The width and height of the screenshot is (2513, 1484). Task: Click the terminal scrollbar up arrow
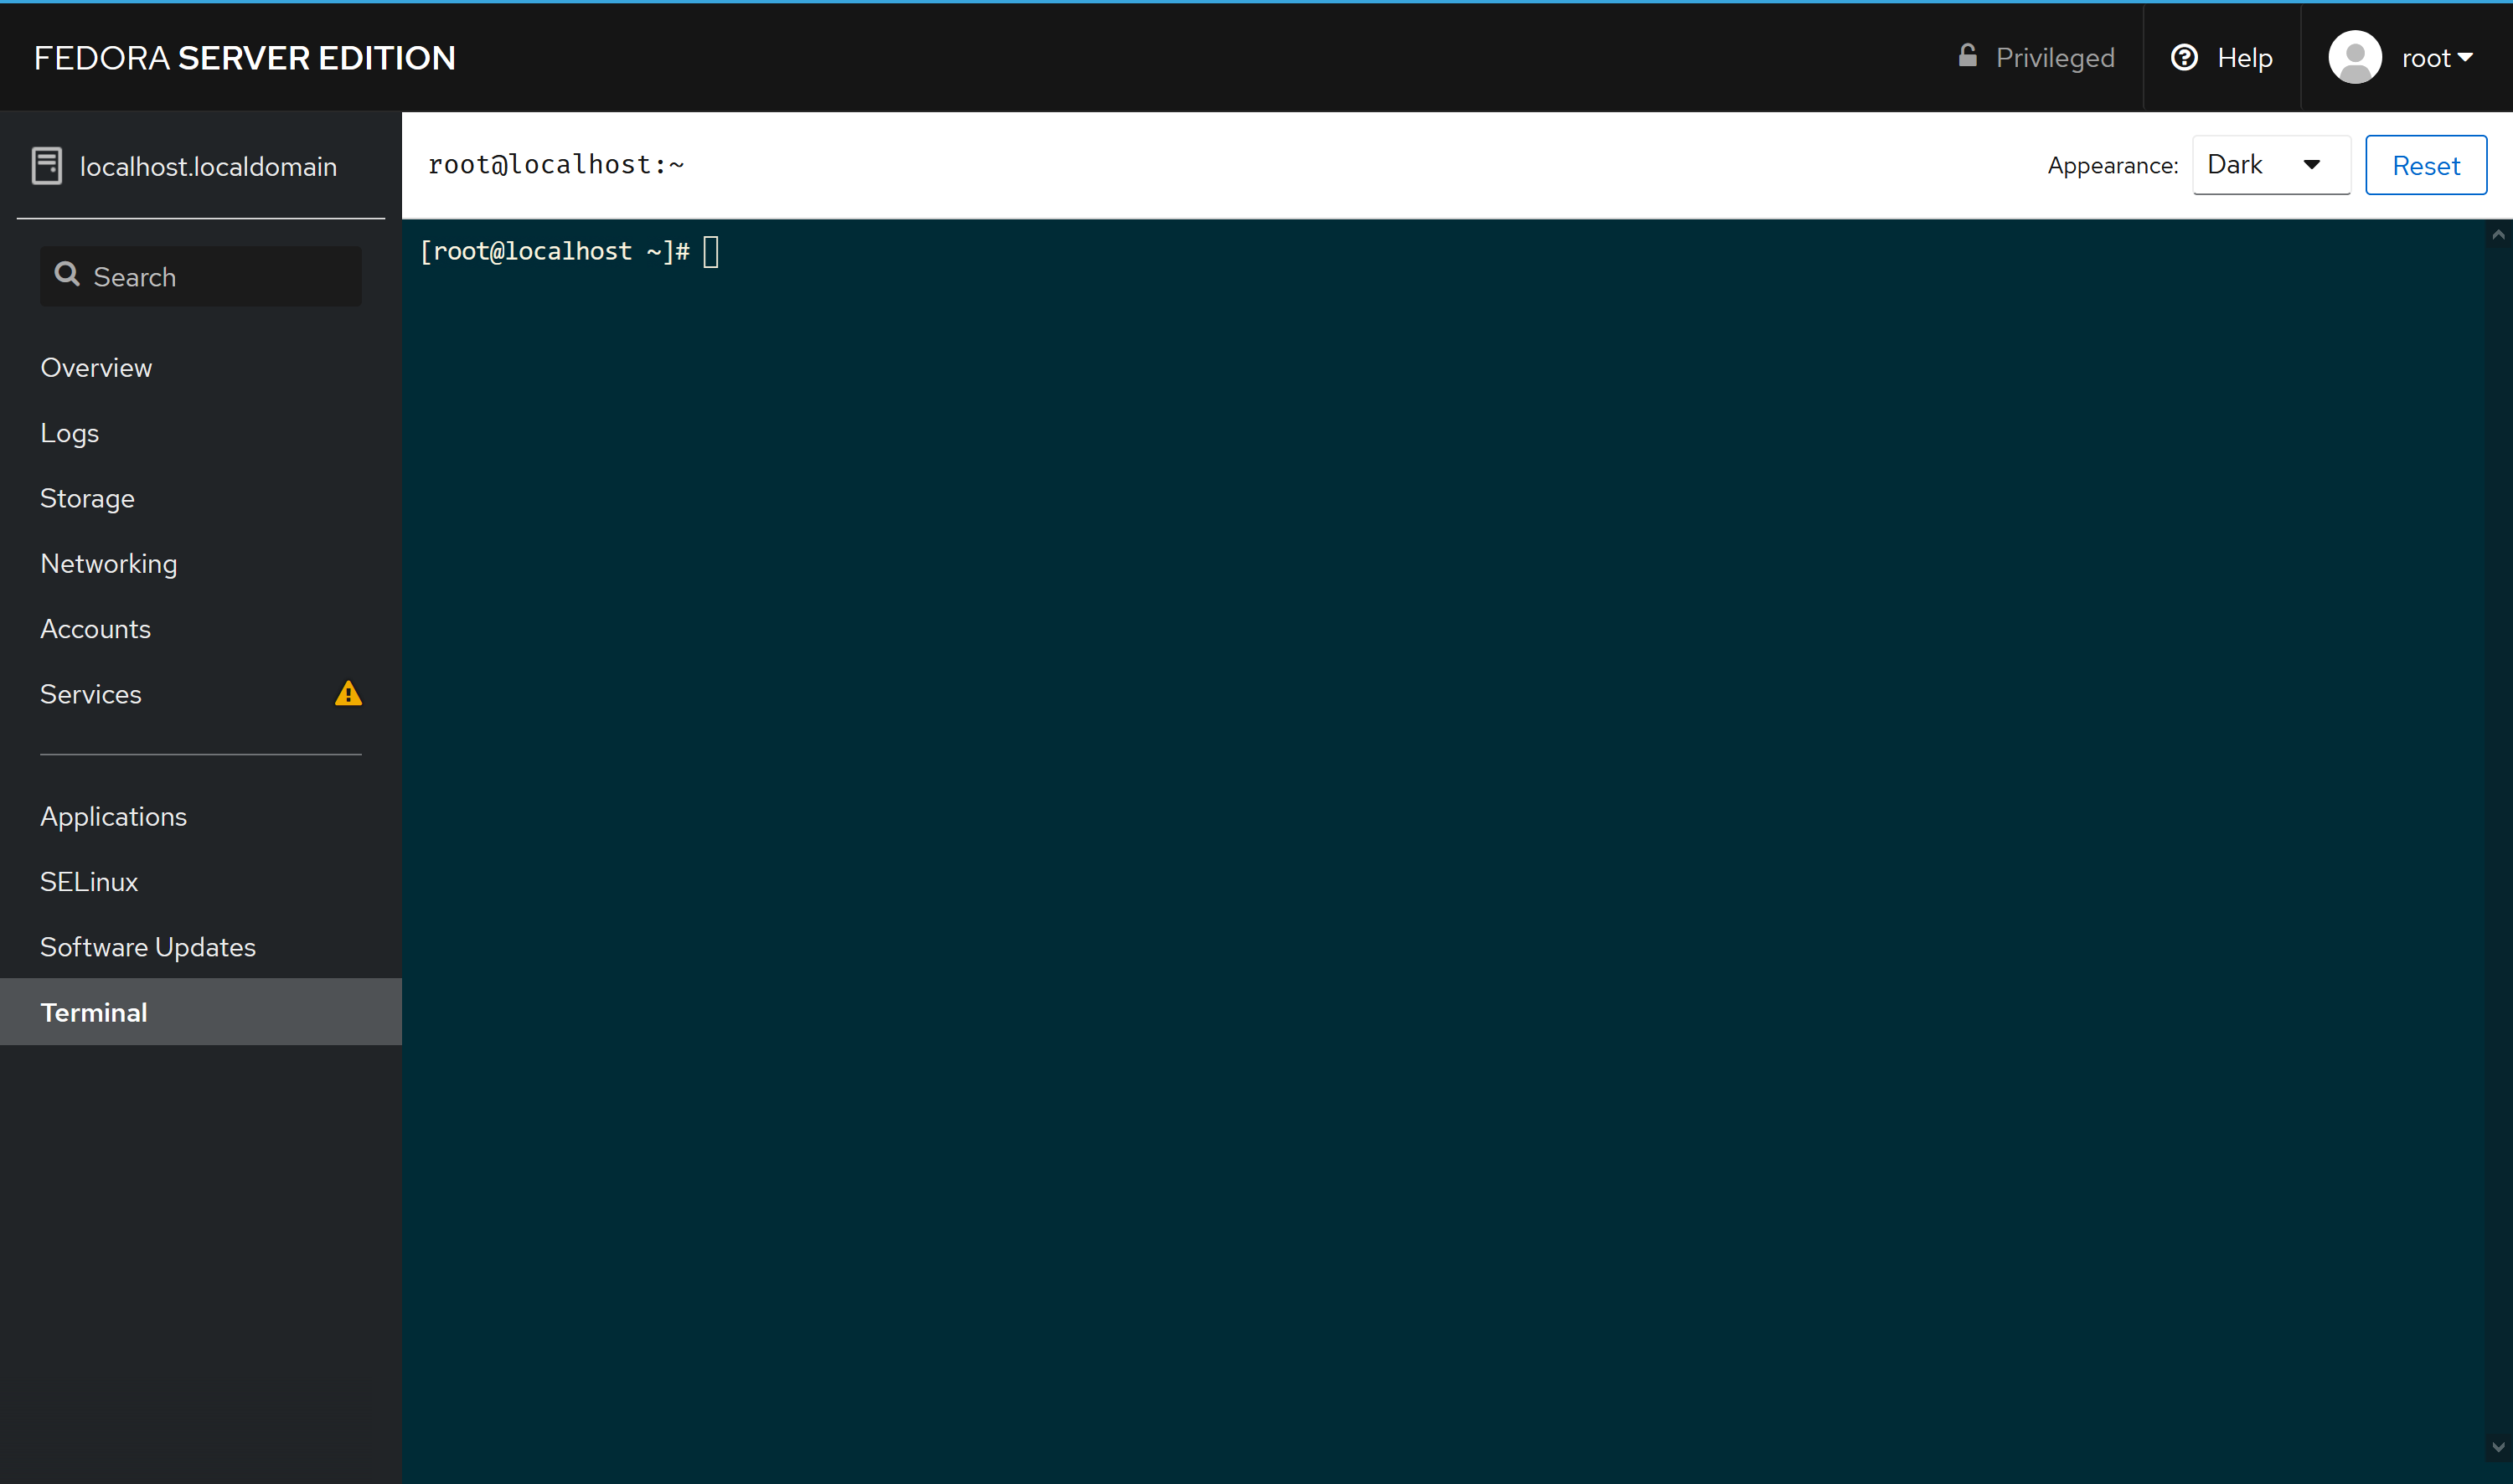pos(2498,235)
